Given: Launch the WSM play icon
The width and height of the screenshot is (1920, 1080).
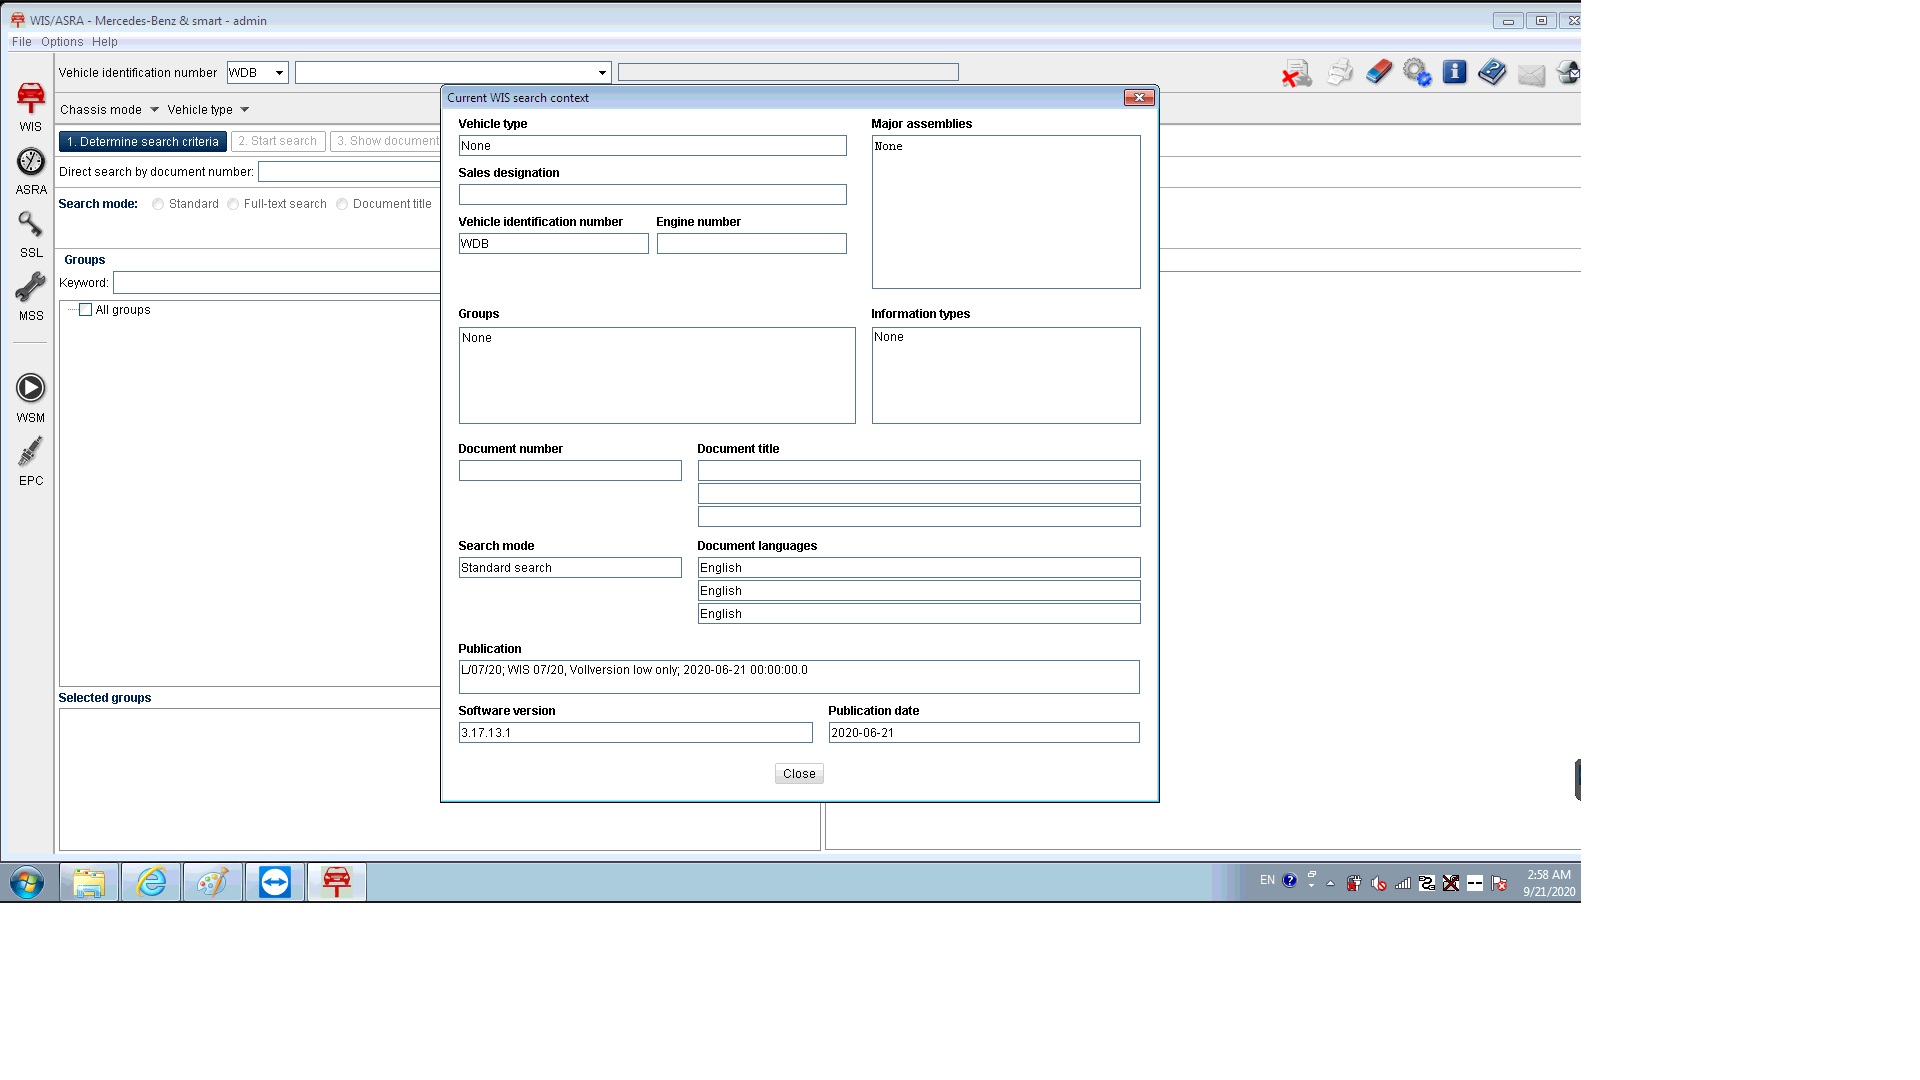Looking at the screenshot, I should 31,388.
